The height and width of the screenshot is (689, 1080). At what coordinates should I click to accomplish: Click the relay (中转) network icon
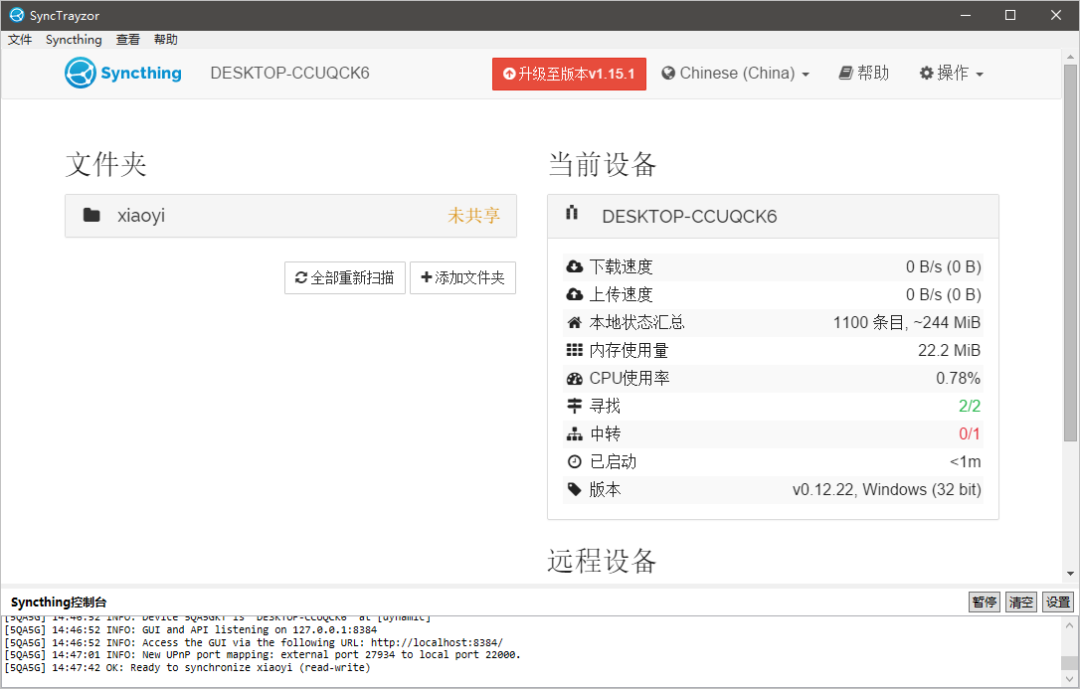574,434
